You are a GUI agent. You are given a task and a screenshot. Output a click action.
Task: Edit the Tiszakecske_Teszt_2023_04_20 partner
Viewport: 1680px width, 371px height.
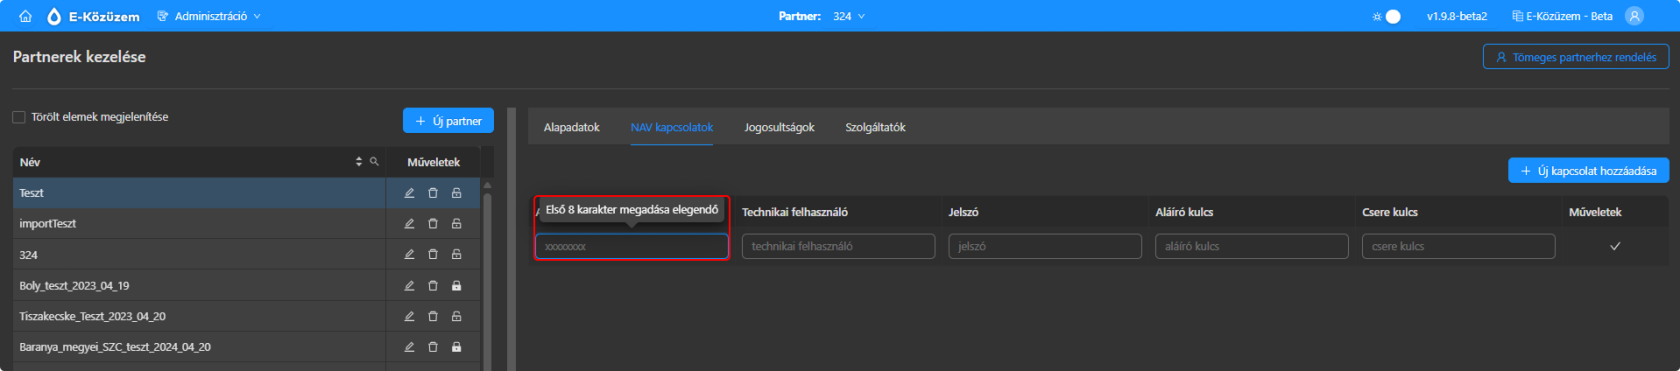click(409, 316)
